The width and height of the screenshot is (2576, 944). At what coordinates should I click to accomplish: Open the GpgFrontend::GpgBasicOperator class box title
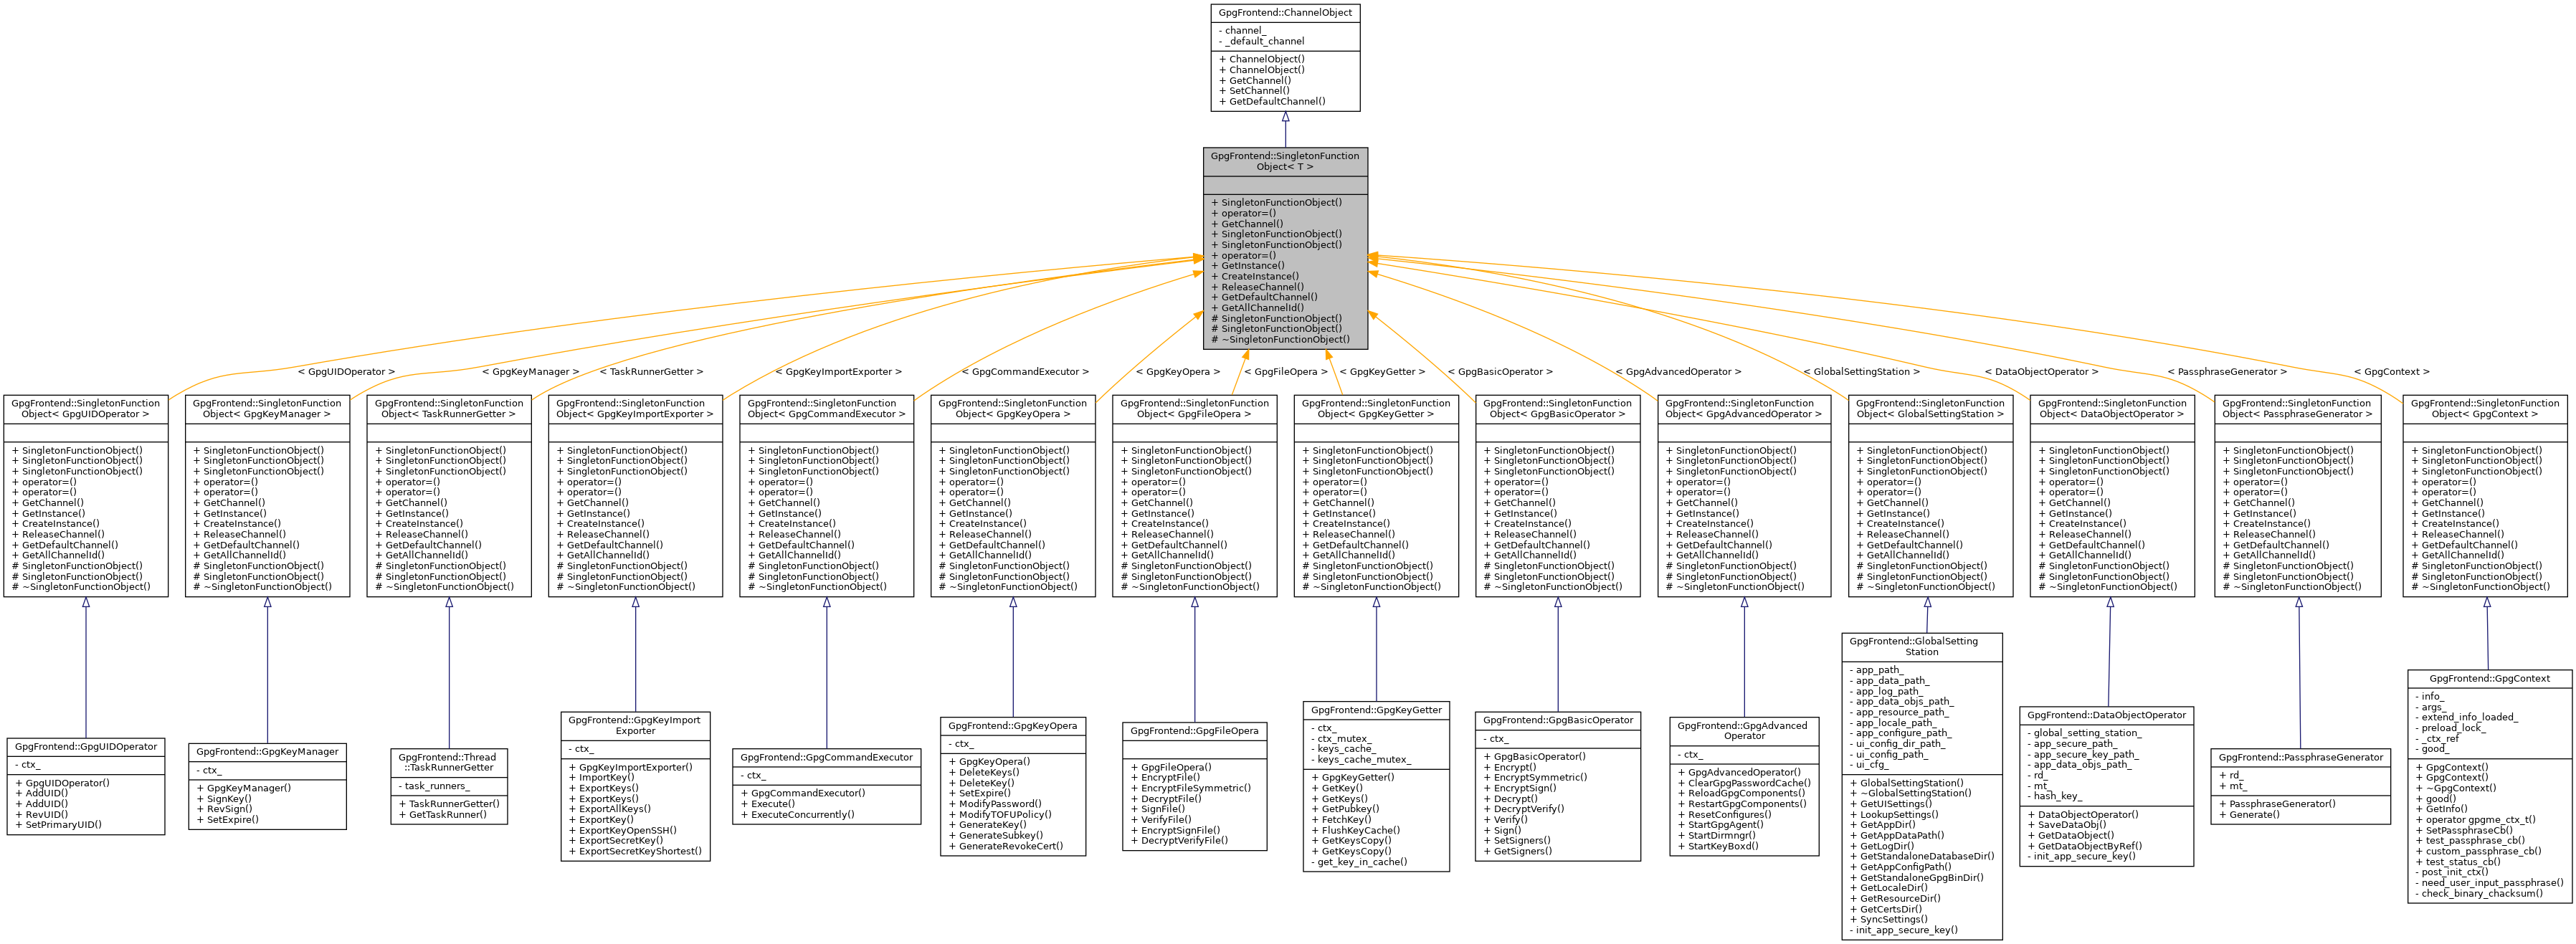pos(1558,720)
